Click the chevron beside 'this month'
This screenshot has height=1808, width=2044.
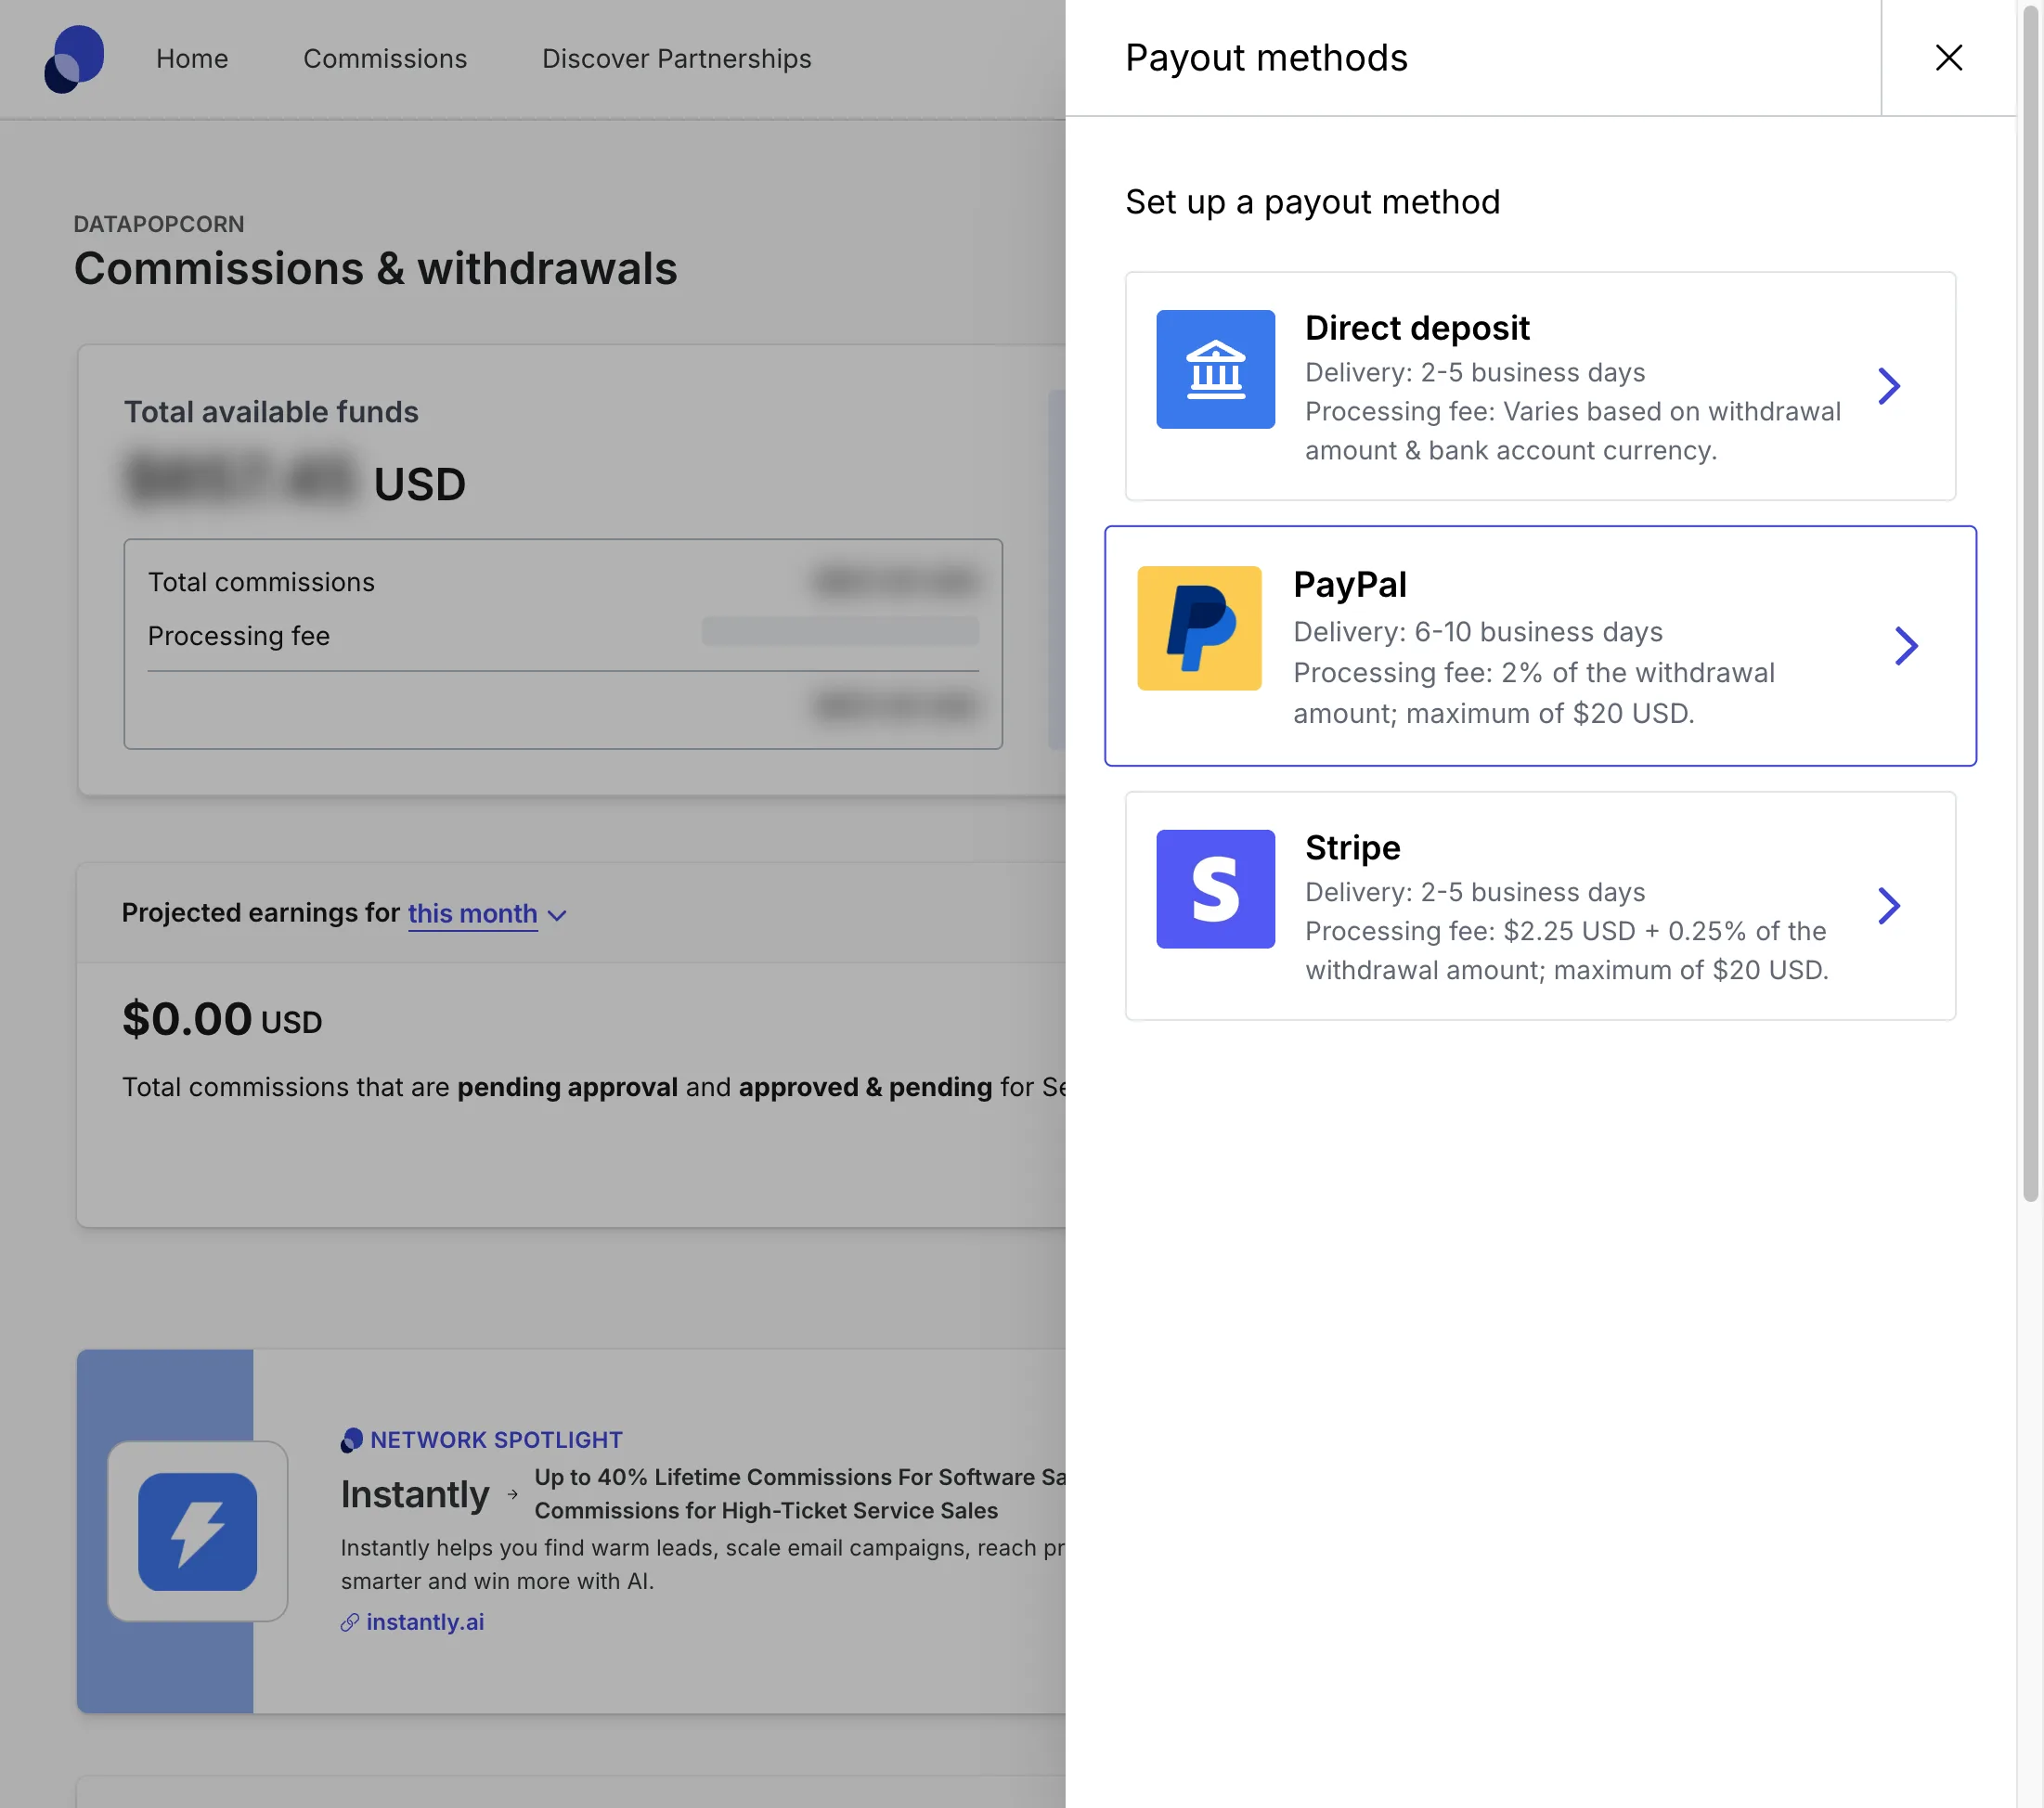coord(557,915)
